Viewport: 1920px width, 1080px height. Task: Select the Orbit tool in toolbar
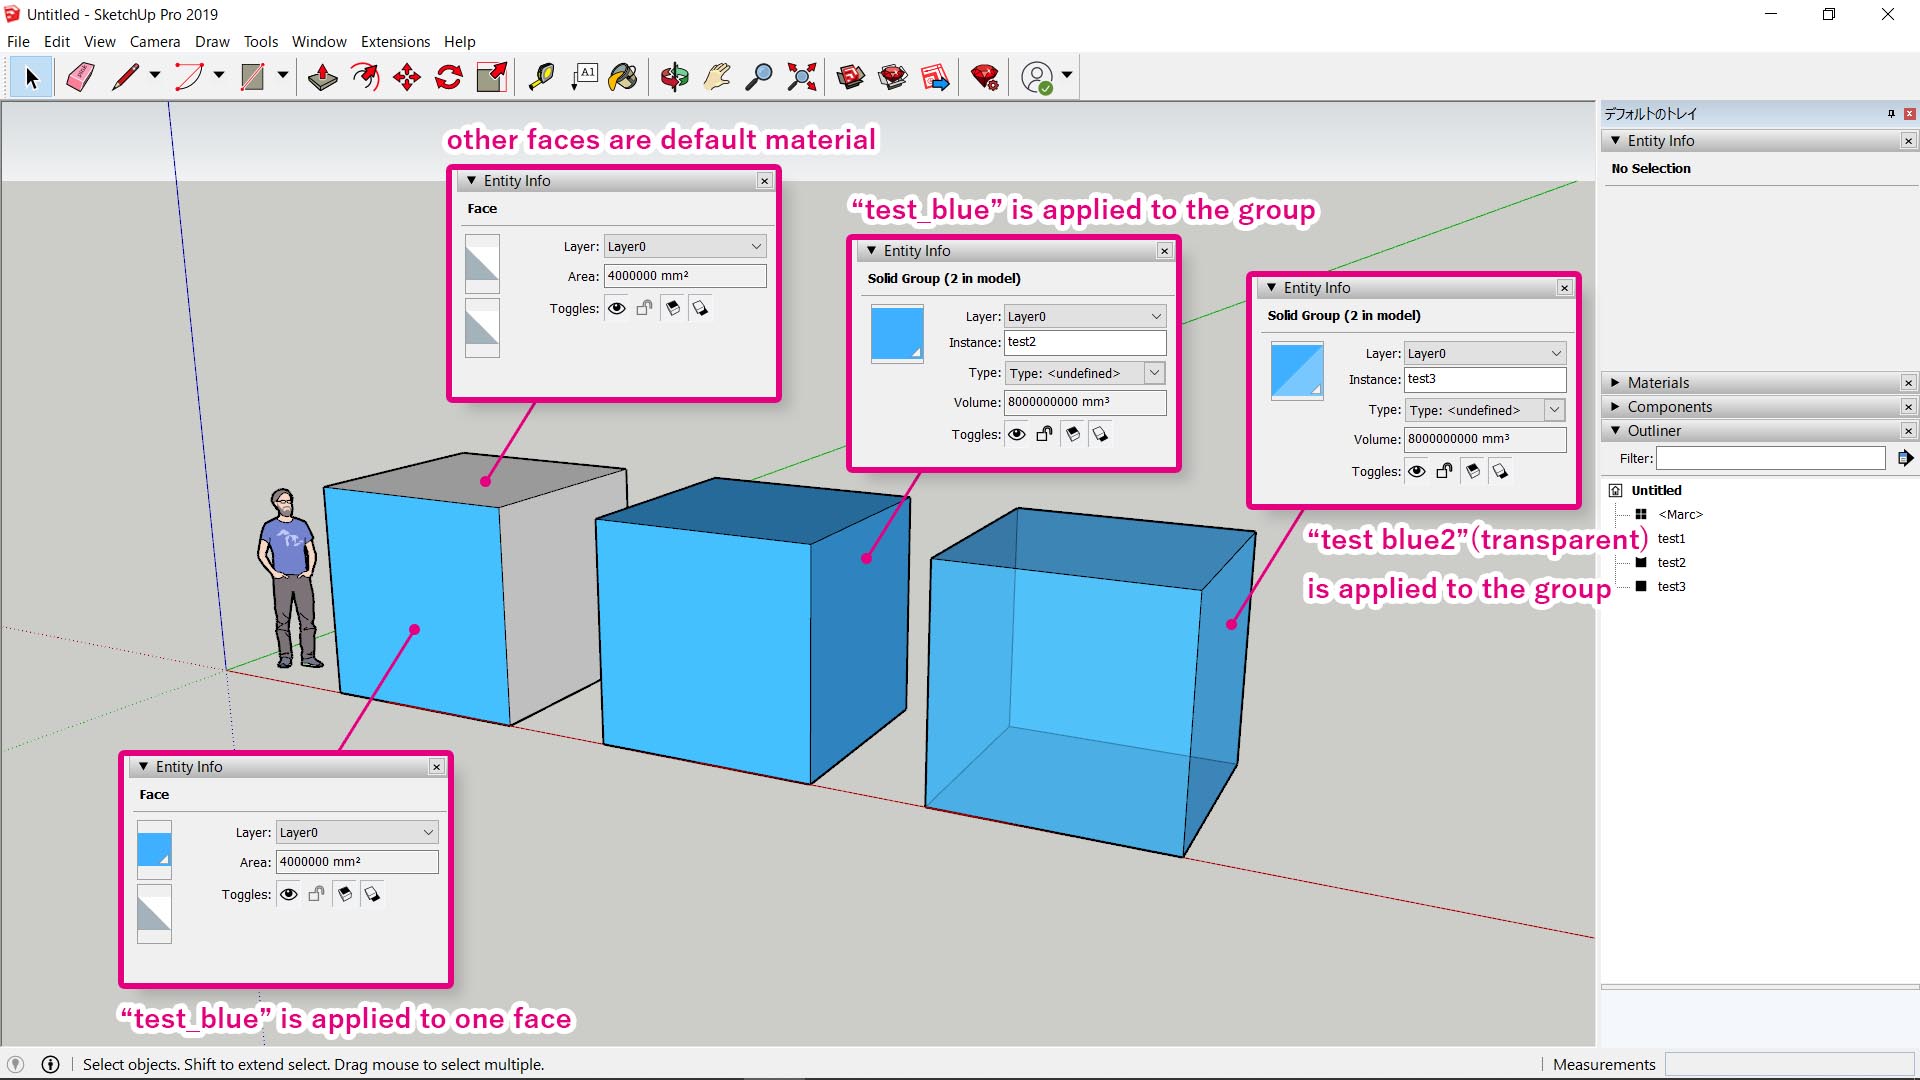674,78
